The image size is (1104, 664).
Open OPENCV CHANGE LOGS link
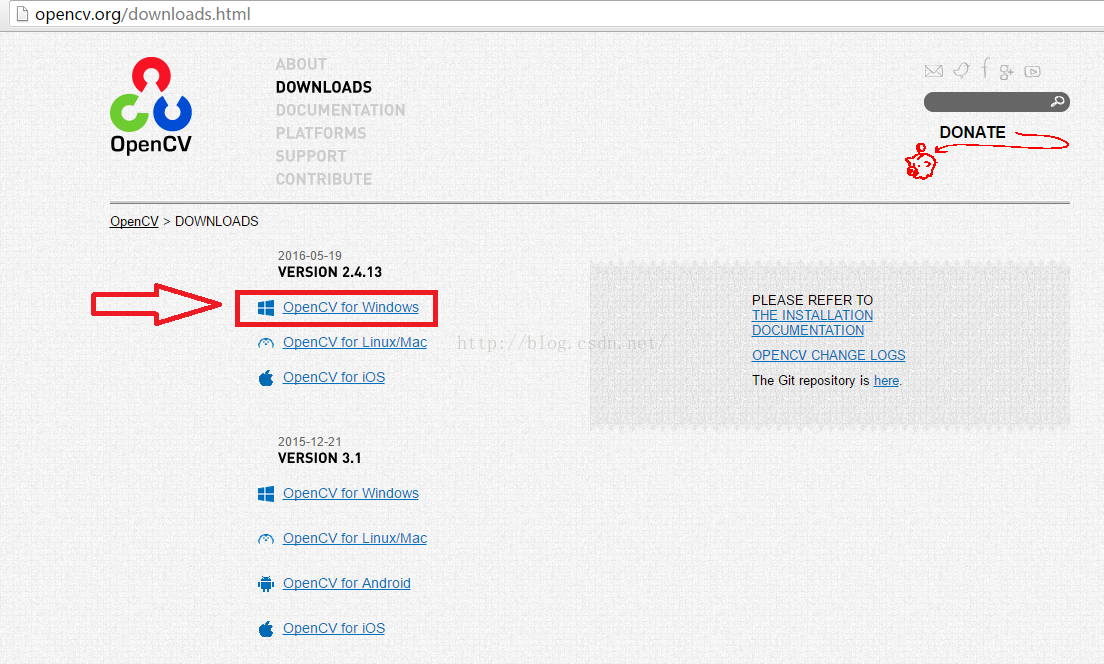[x=829, y=356]
